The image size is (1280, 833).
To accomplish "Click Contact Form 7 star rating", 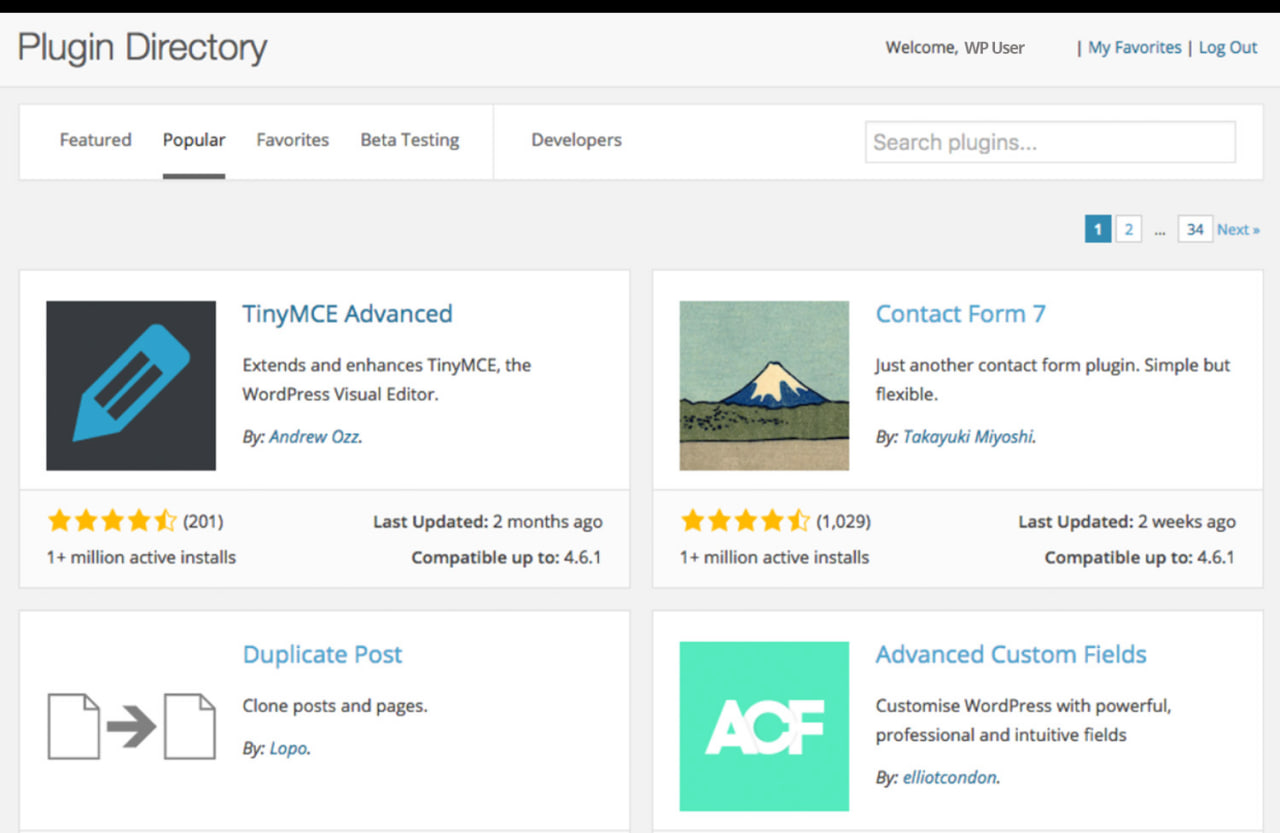I will coord(744,521).
